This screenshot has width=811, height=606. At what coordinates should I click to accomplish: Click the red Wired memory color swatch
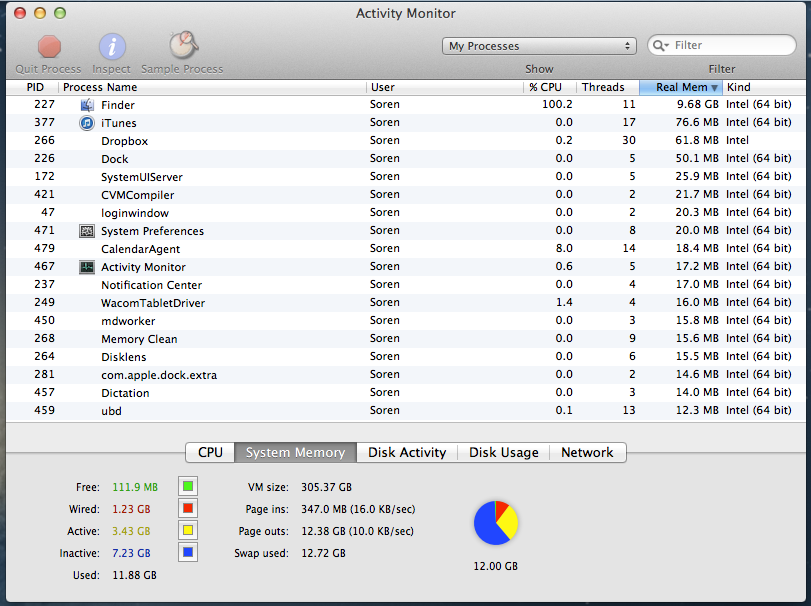click(188, 508)
